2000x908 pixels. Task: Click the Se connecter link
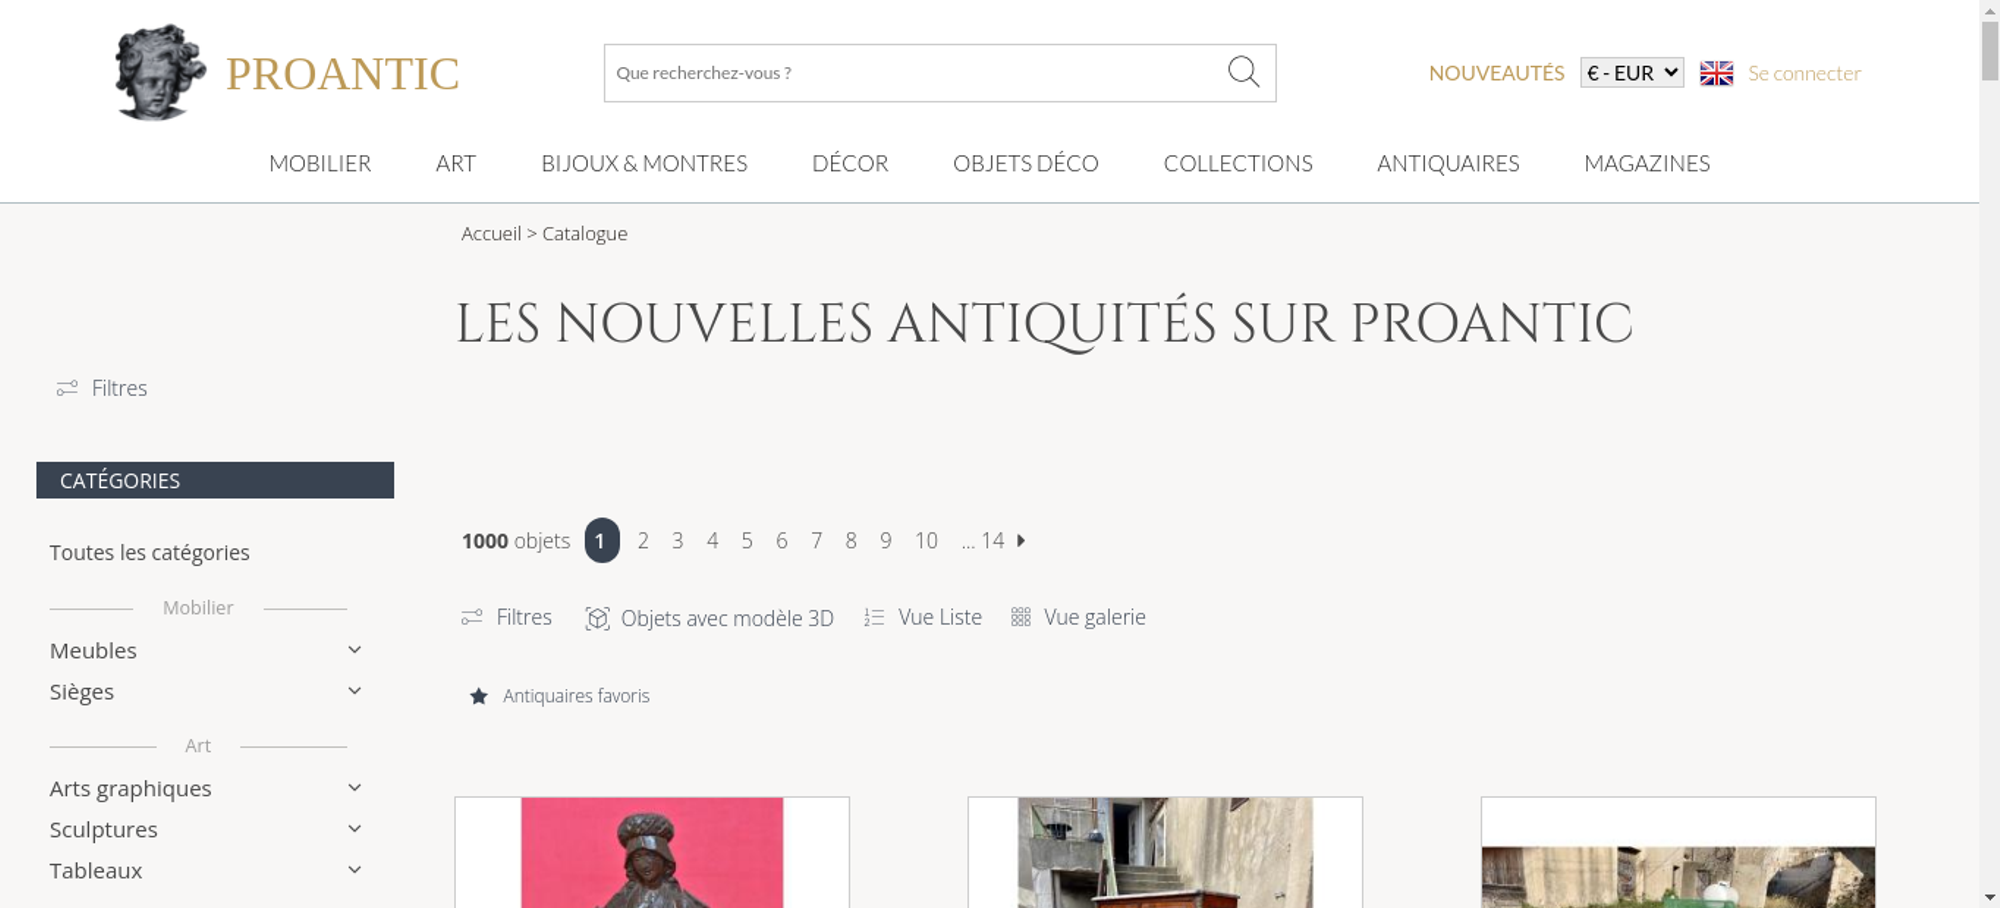1804,73
